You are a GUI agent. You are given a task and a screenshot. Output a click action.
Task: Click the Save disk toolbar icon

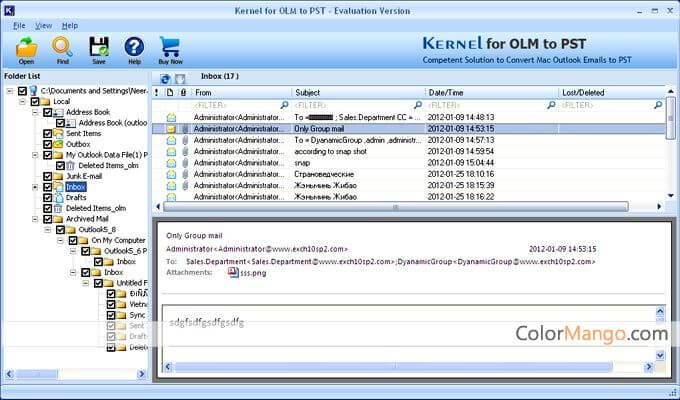(98, 46)
